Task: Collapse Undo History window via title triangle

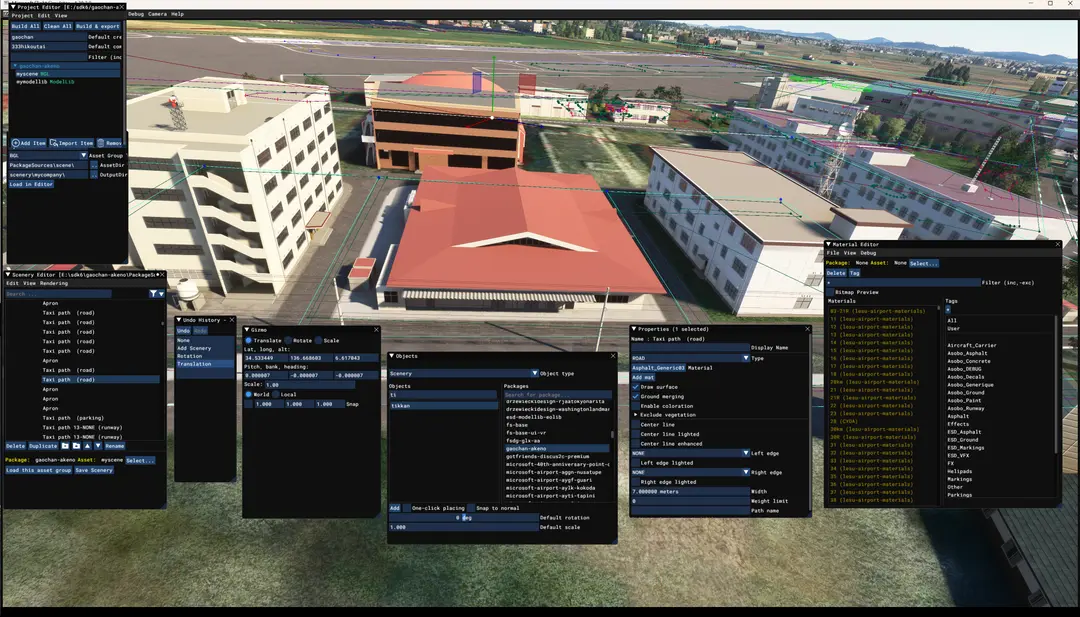Action: (x=179, y=320)
